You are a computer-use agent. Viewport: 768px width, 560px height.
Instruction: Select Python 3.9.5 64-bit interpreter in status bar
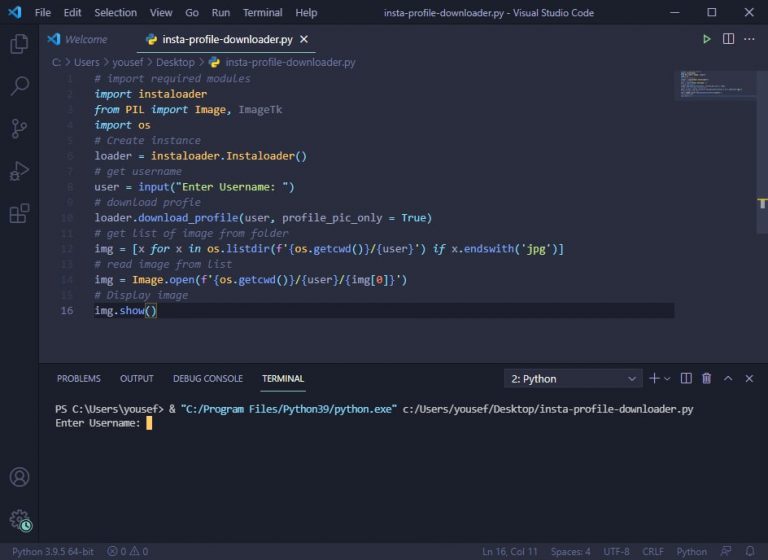click(53, 552)
